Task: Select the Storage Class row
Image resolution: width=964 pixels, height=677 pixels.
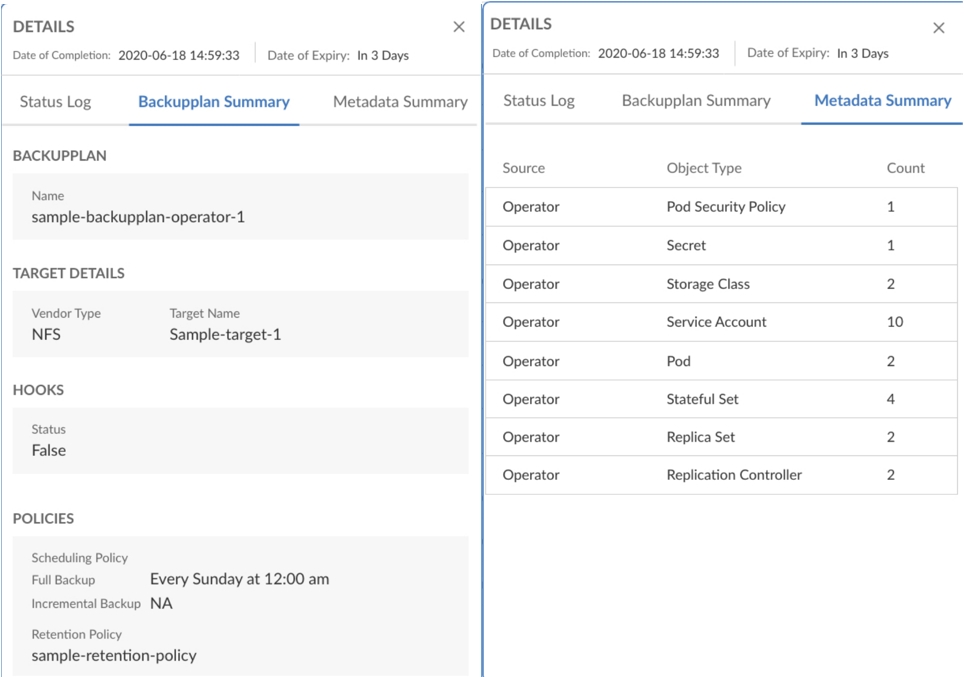Action: pyautogui.click(x=707, y=284)
